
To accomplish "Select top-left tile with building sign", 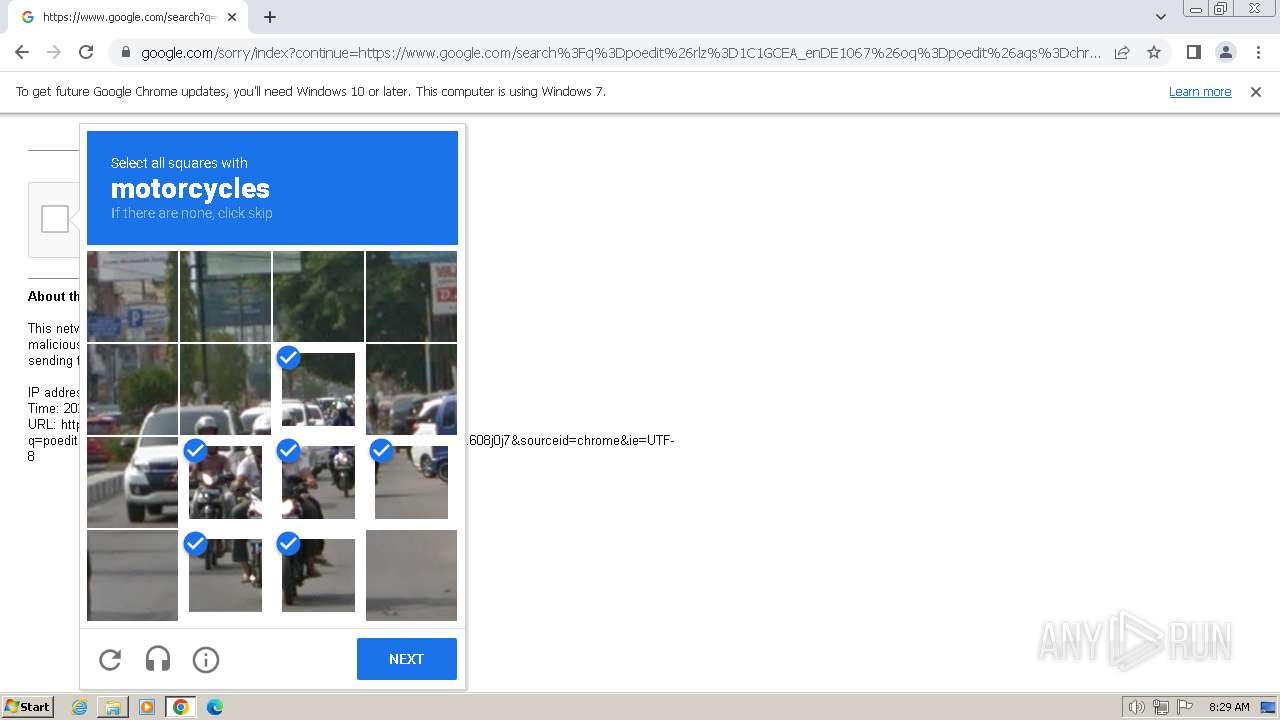I will [x=132, y=296].
